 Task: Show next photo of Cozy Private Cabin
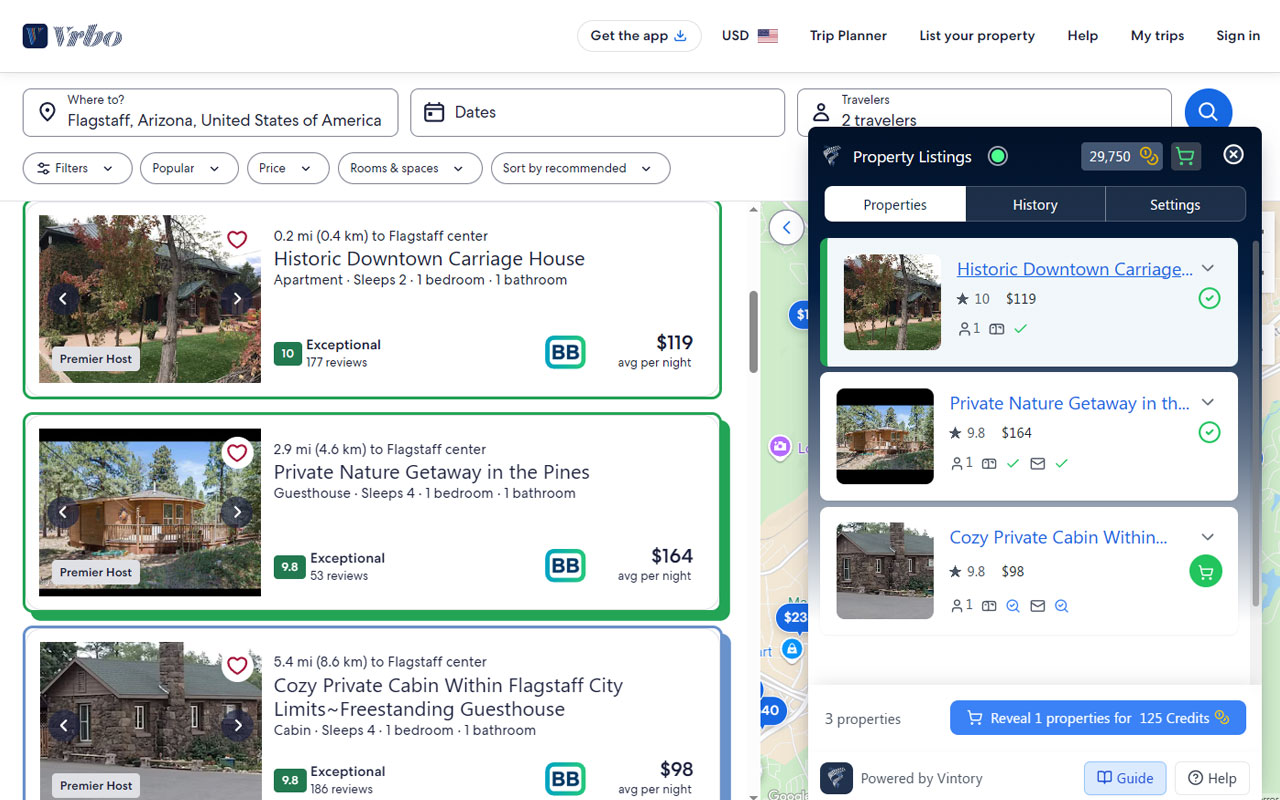coord(237,725)
